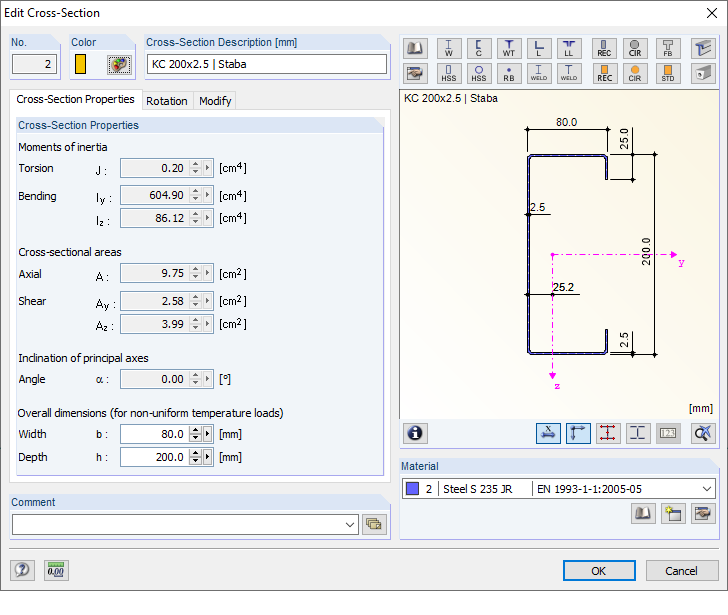Open the material library book icon
Screen dimensions: 728x615
643,513
